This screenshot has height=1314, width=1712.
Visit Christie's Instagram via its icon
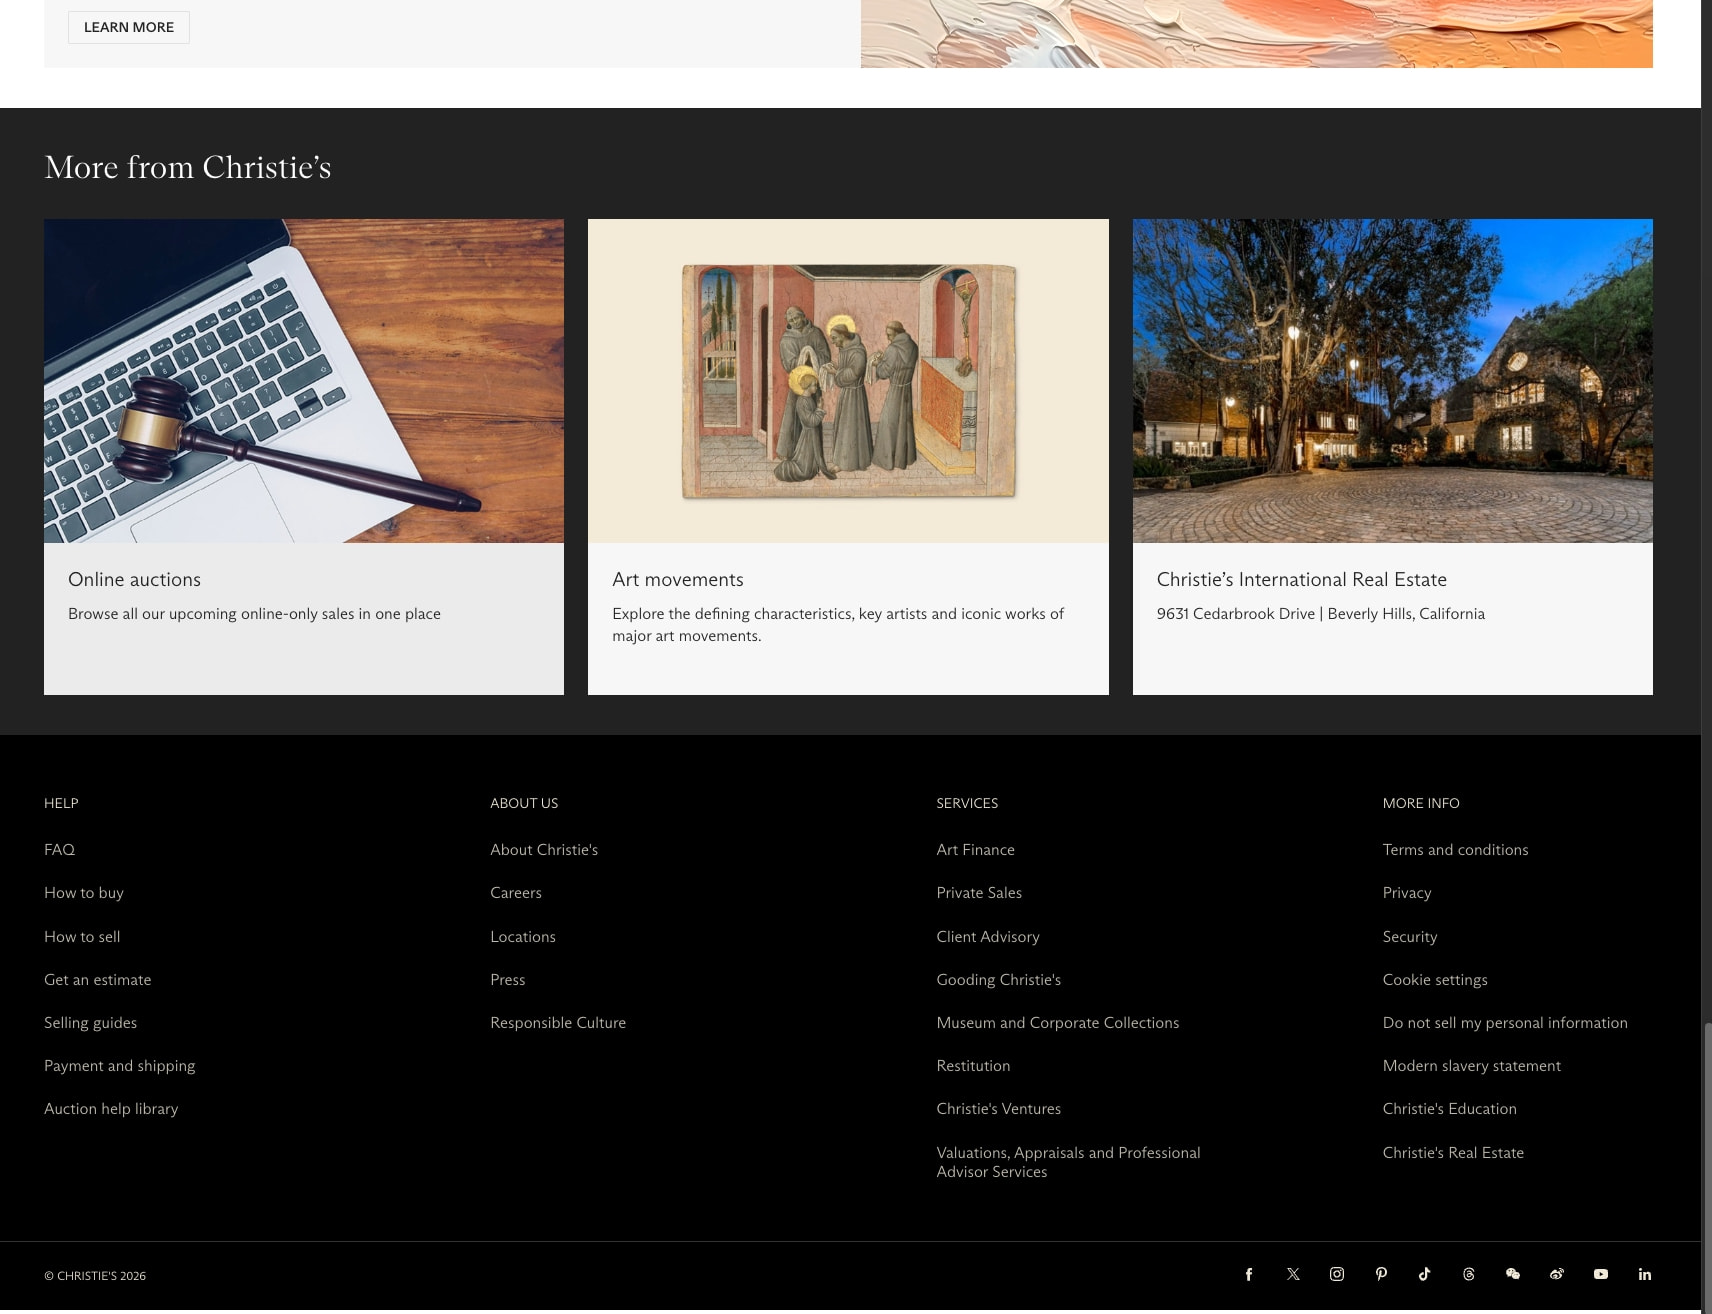point(1337,1274)
